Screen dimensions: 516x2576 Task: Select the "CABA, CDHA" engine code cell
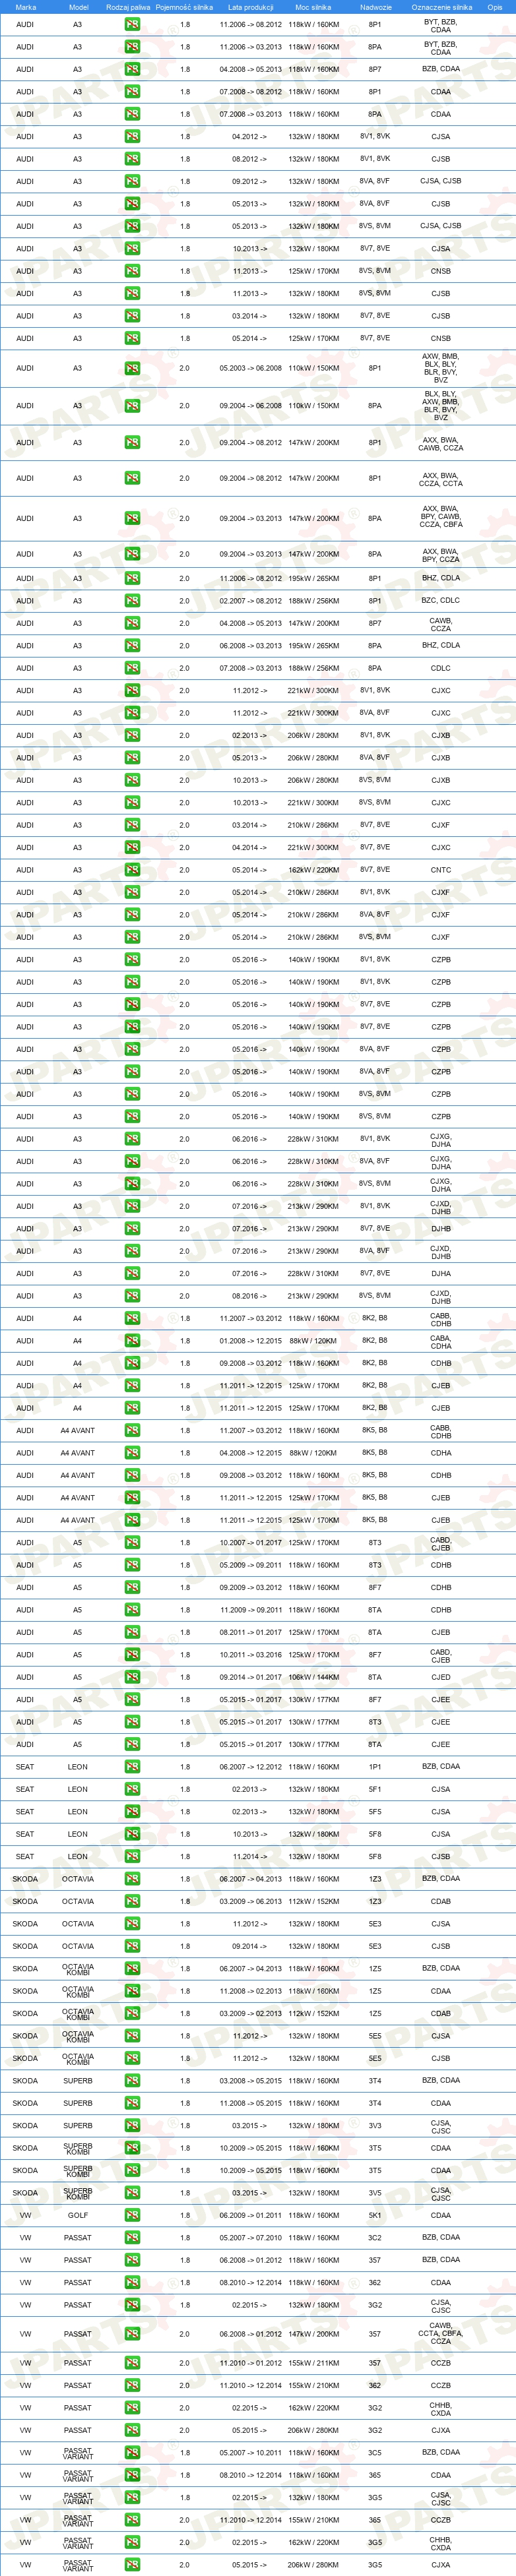pyautogui.click(x=441, y=1341)
